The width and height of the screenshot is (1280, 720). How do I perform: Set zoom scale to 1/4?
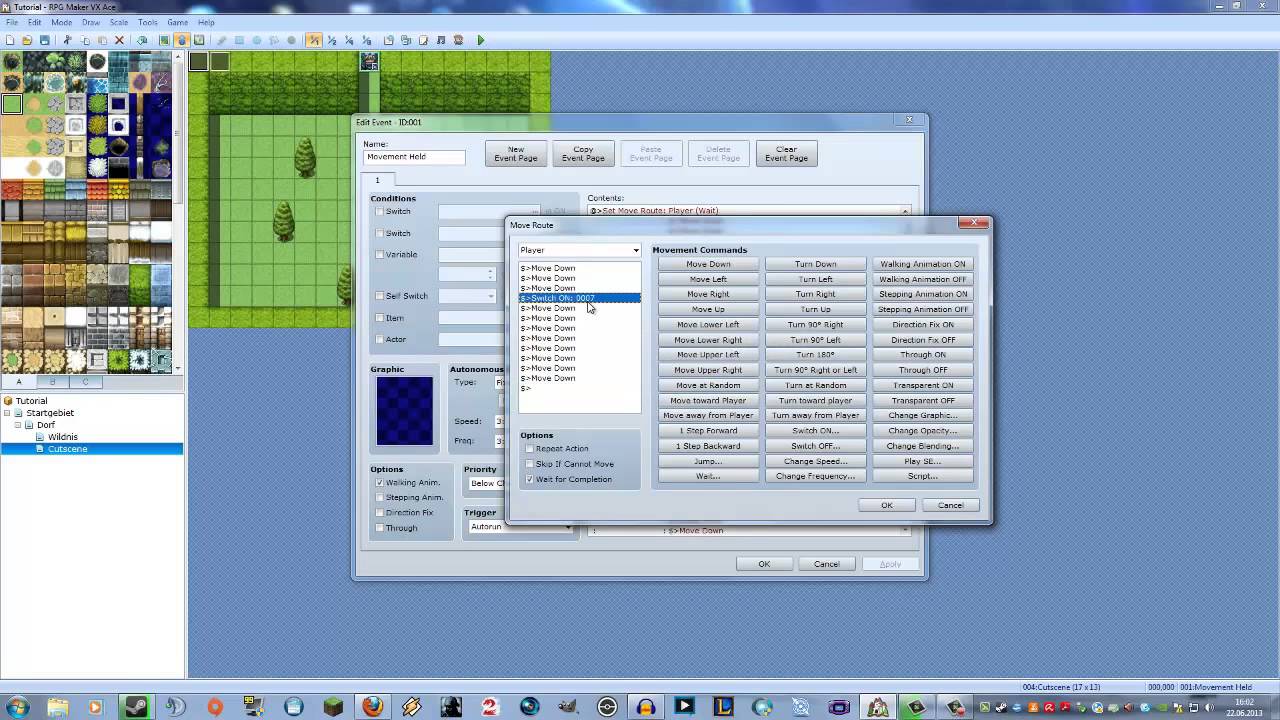(x=349, y=40)
